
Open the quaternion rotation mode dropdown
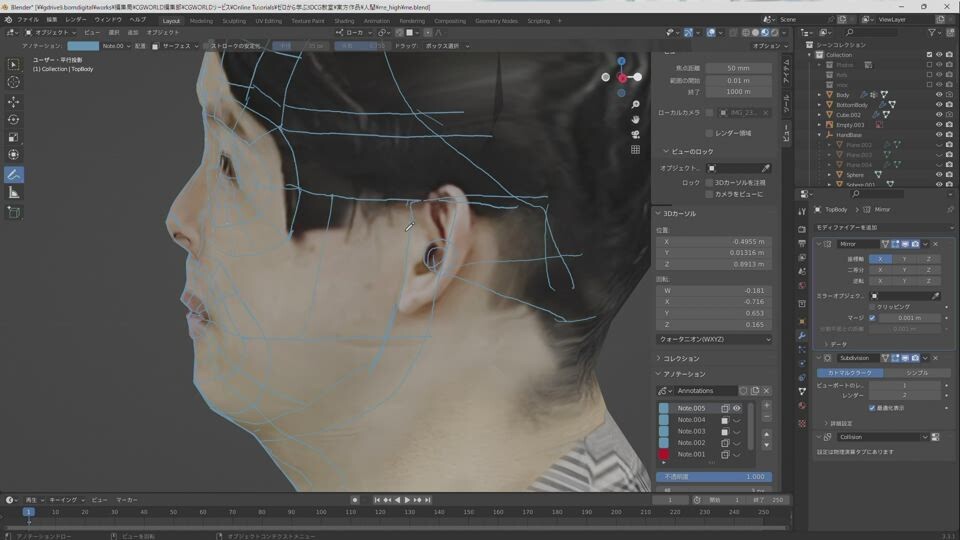[713, 339]
